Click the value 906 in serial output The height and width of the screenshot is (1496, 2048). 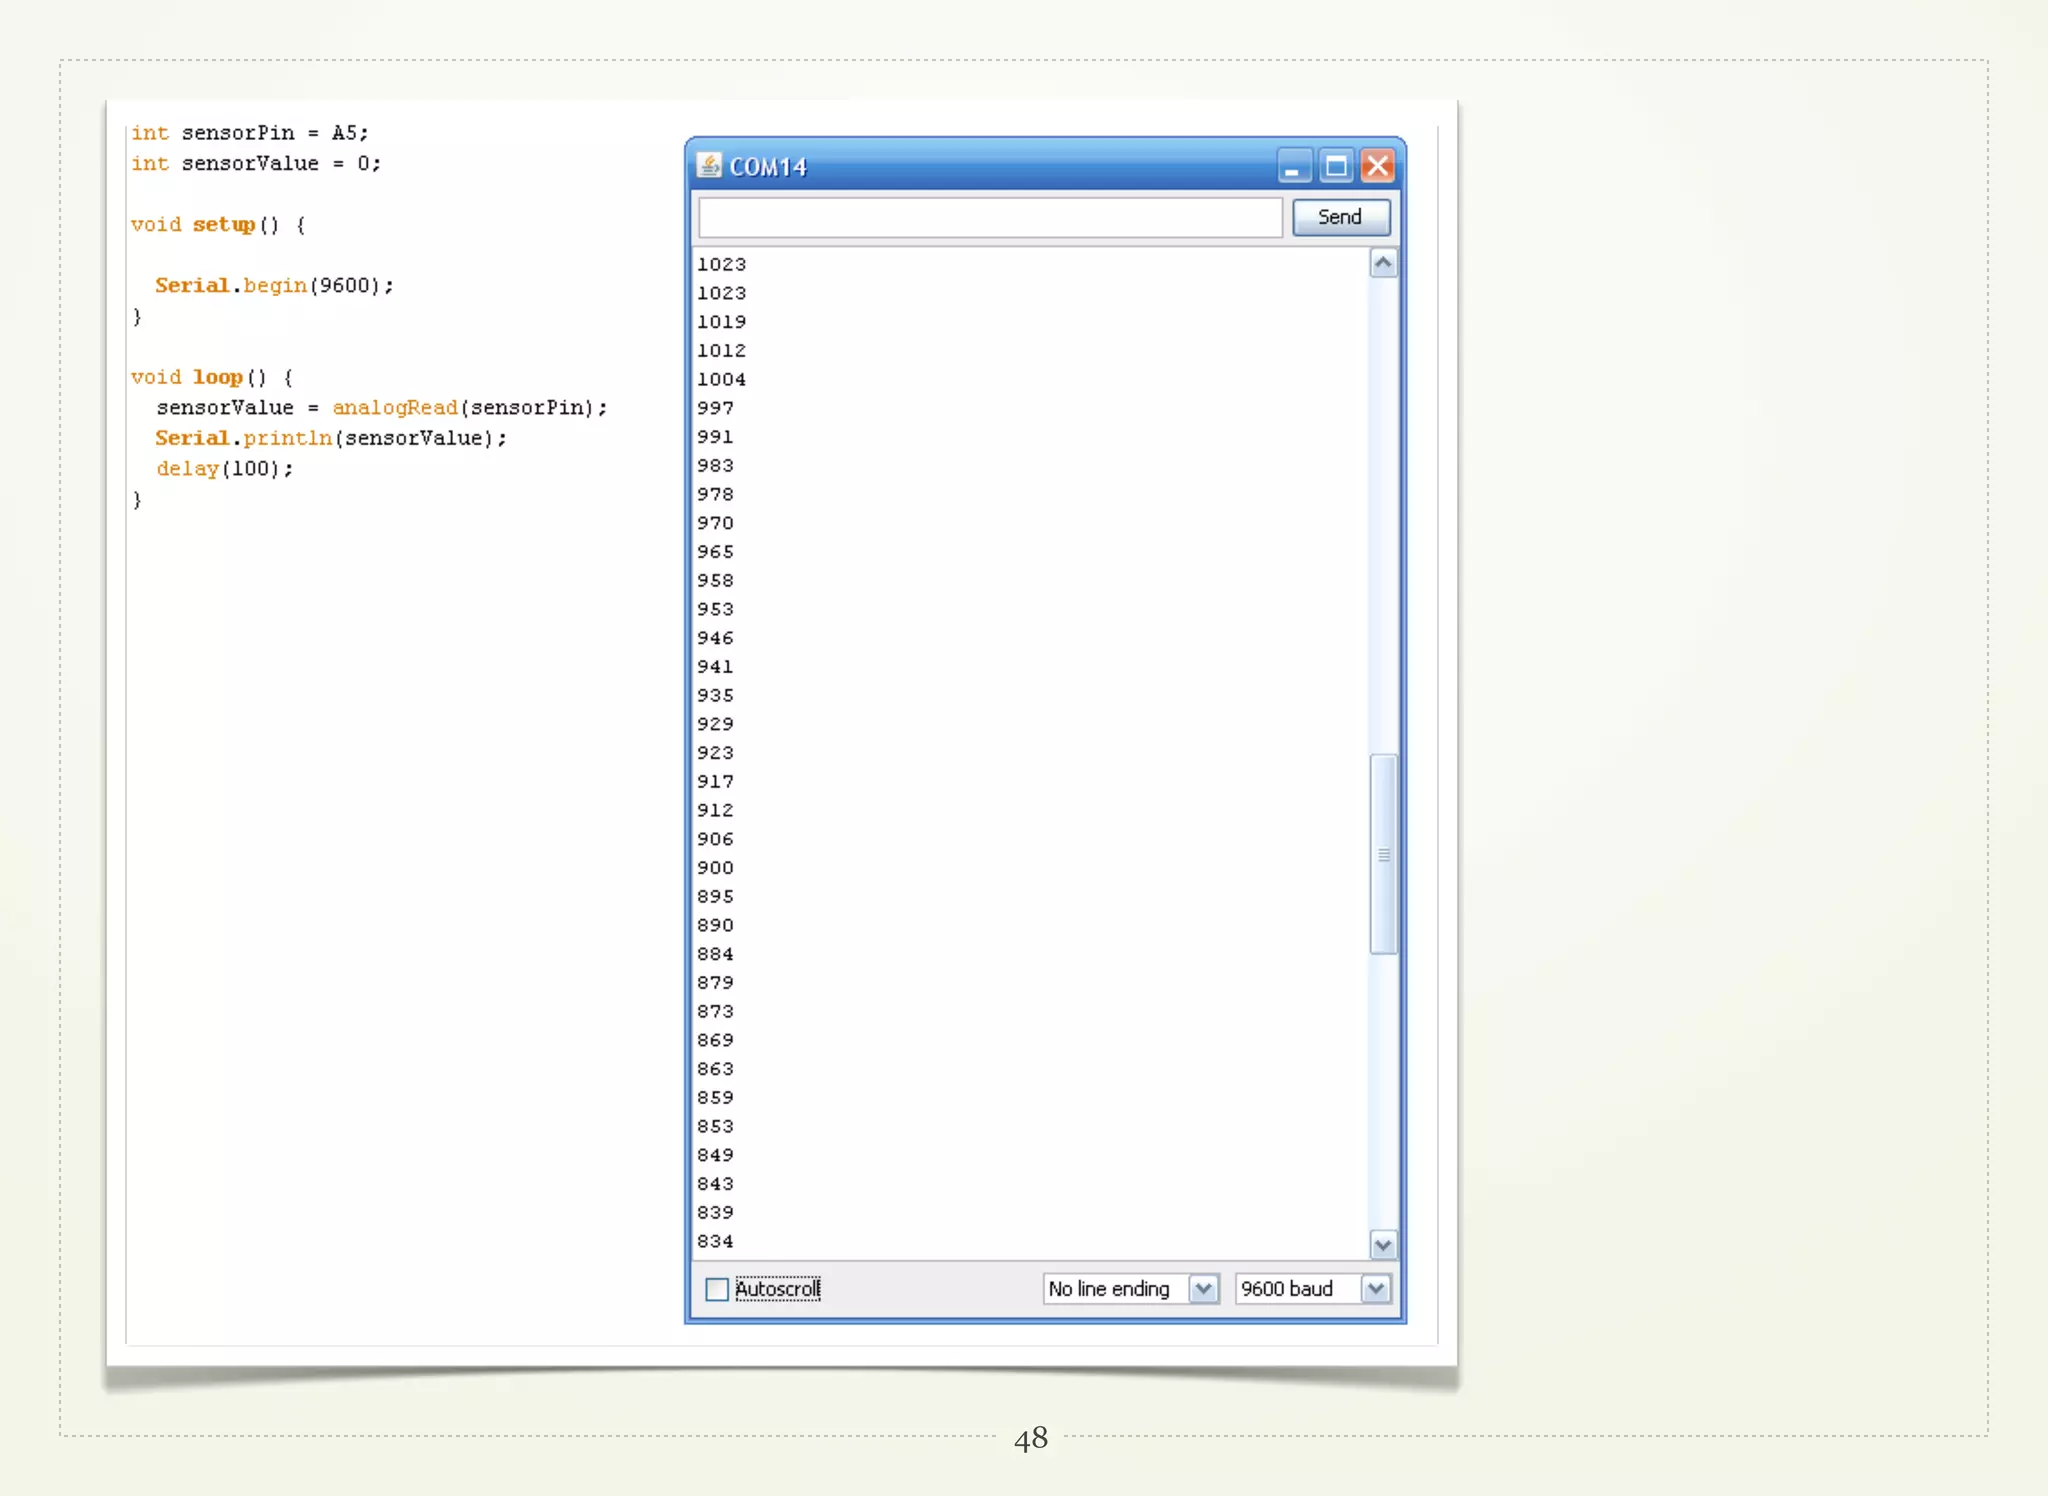click(x=716, y=839)
